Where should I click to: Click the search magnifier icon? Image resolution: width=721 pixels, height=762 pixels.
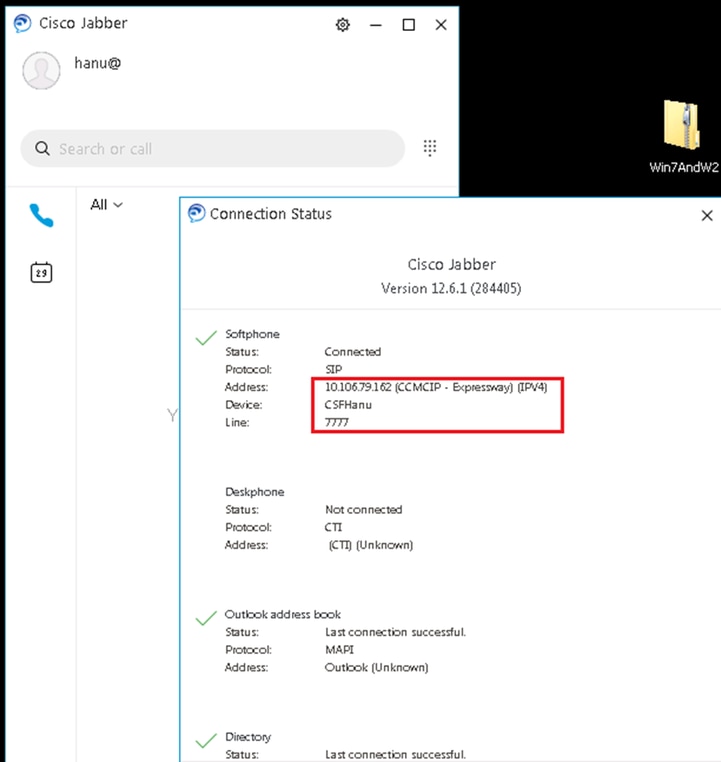click(x=42, y=148)
